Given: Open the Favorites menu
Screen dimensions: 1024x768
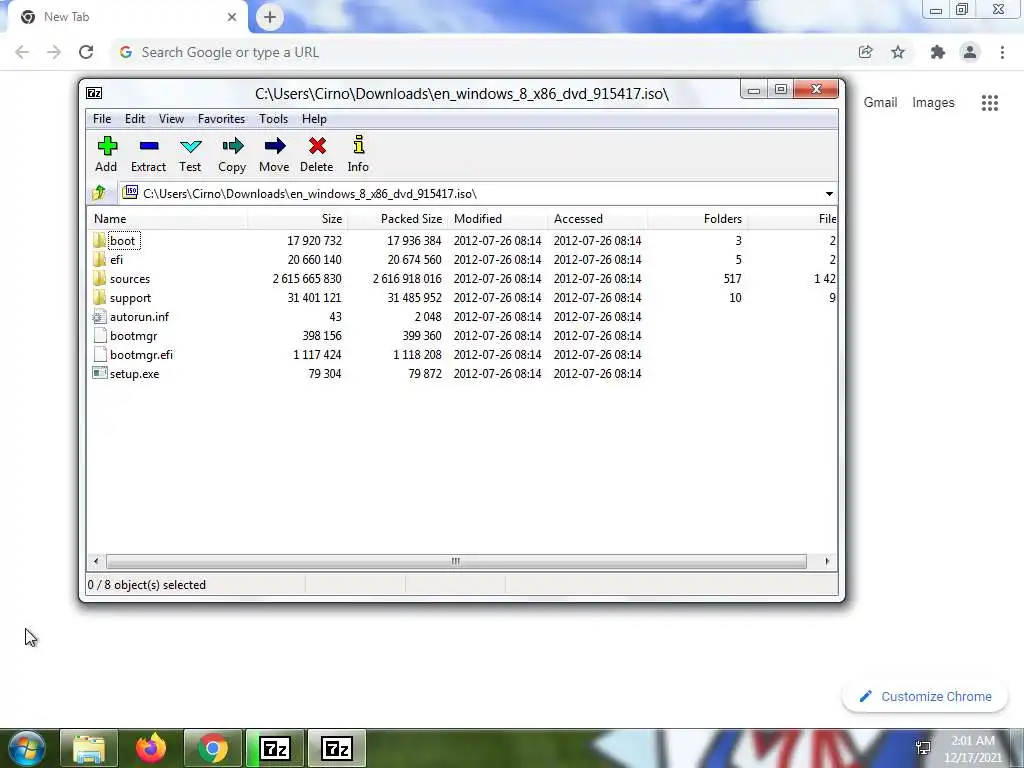Looking at the screenshot, I should point(221,119).
